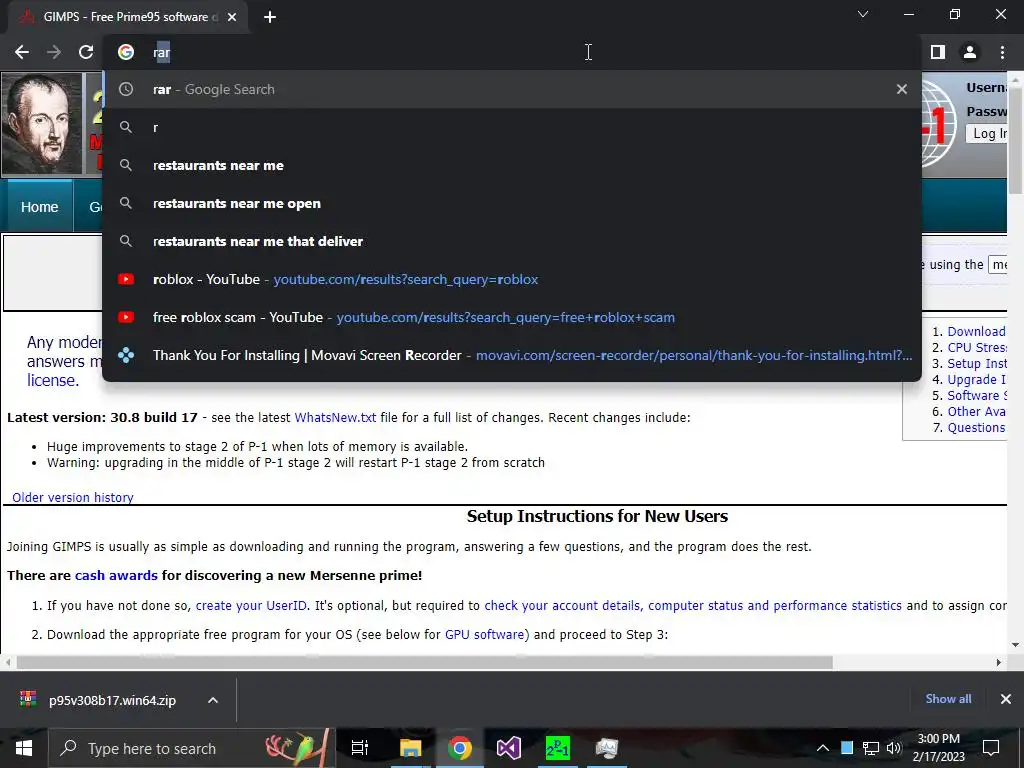Choose the 'rar - Google Search' suggestion

[512, 89]
